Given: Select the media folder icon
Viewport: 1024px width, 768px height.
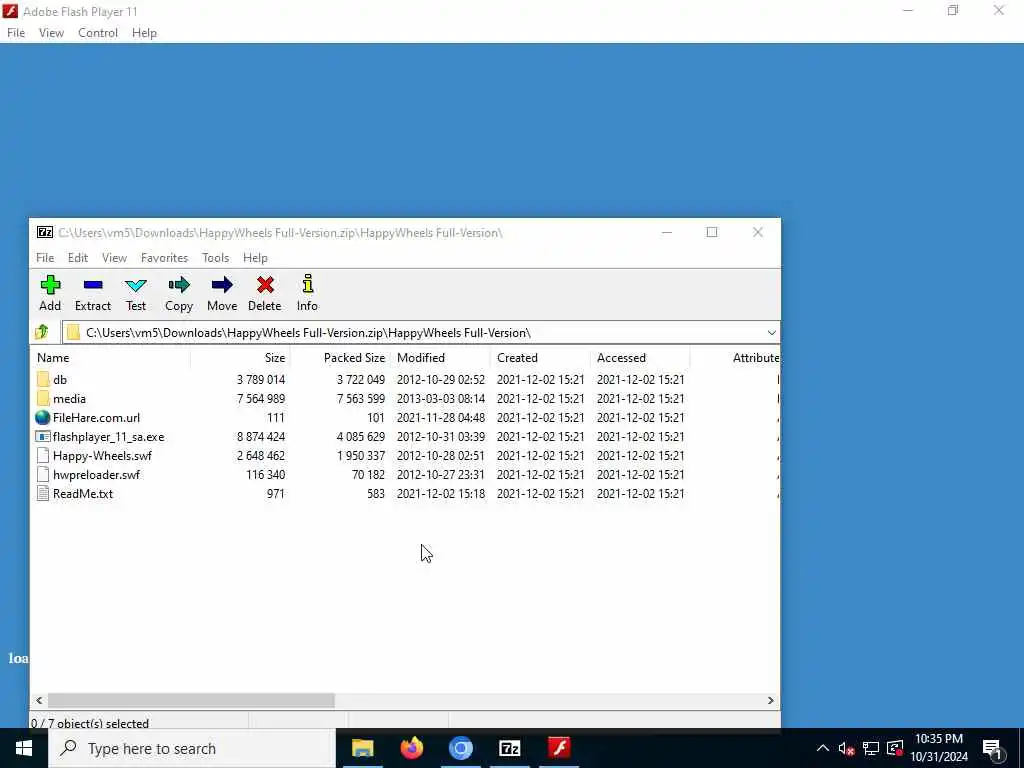Looking at the screenshot, I should coord(43,398).
